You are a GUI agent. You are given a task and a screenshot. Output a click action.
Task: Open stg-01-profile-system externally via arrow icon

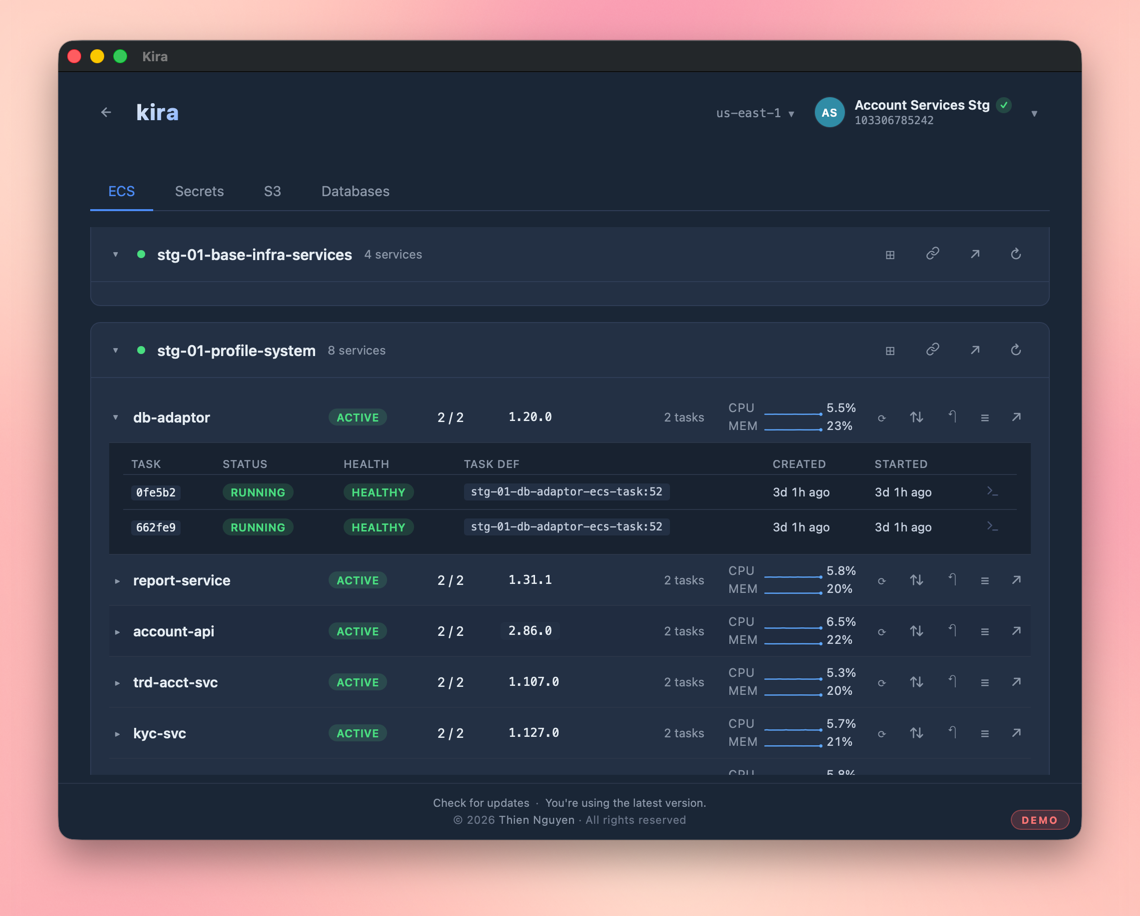974,350
